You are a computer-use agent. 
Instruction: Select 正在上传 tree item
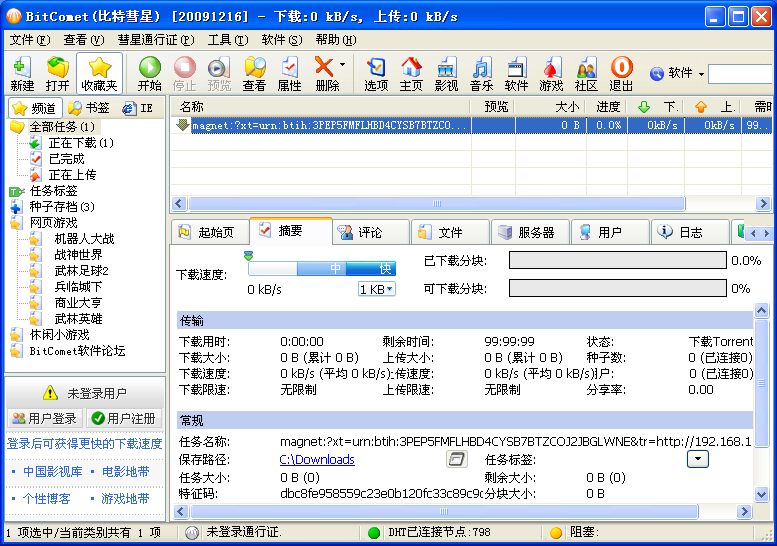[x=72, y=175]
